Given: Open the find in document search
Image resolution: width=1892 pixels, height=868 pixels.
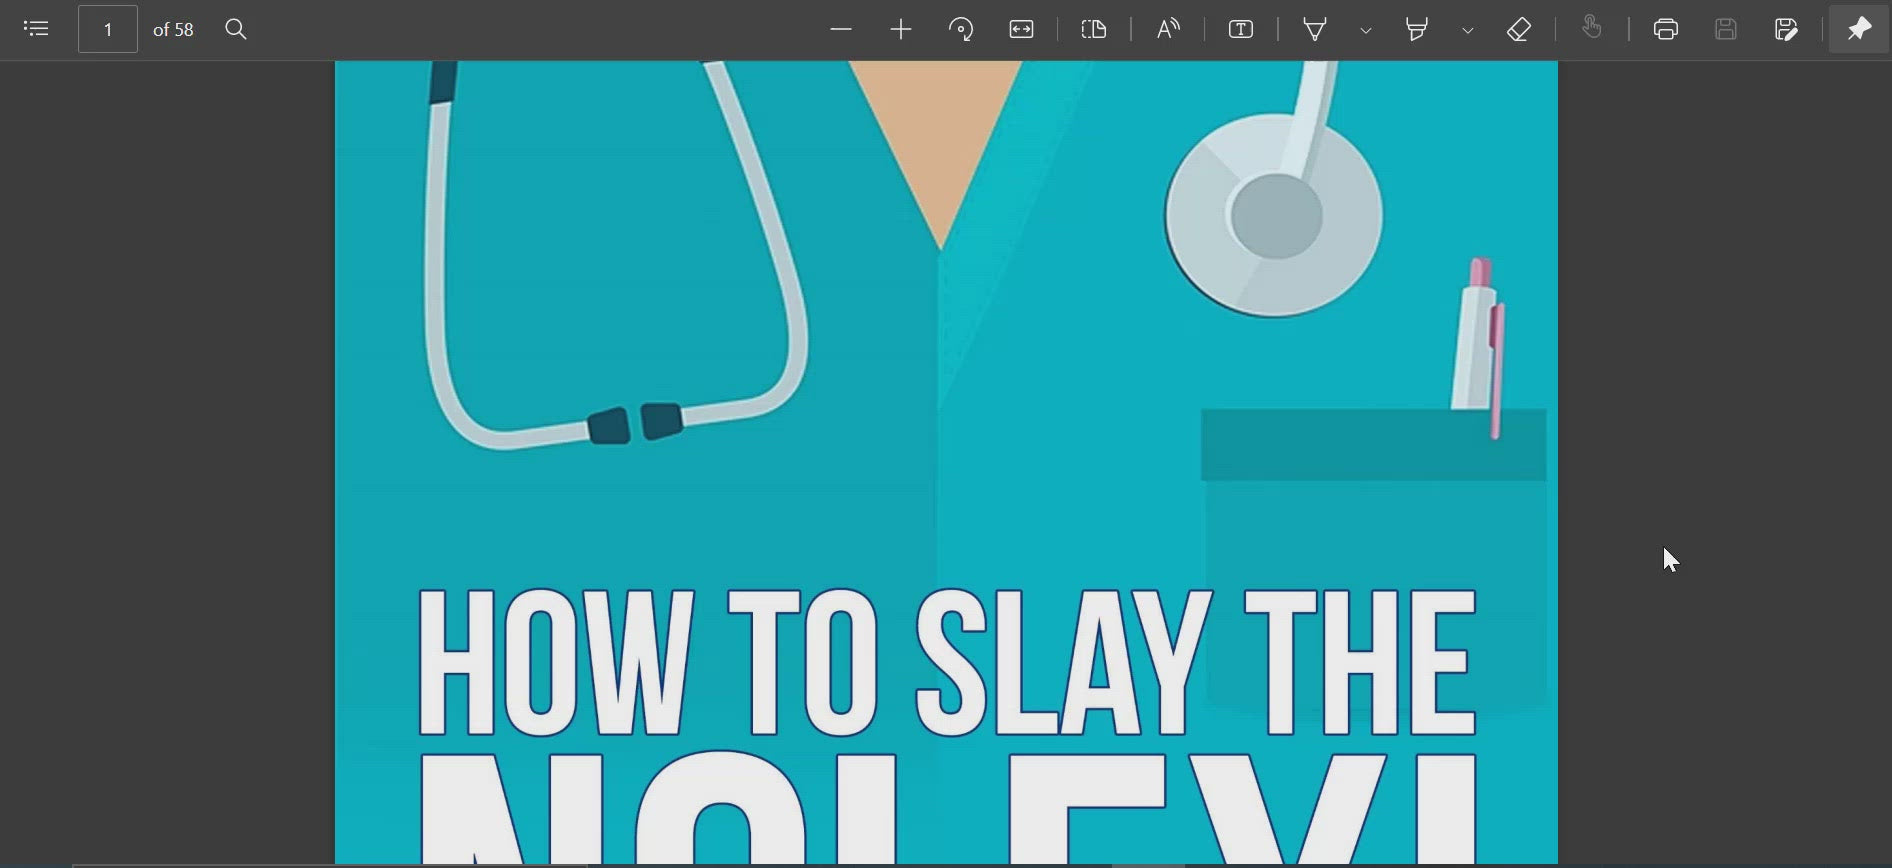Looking at the screenshot, I should 236,29.
